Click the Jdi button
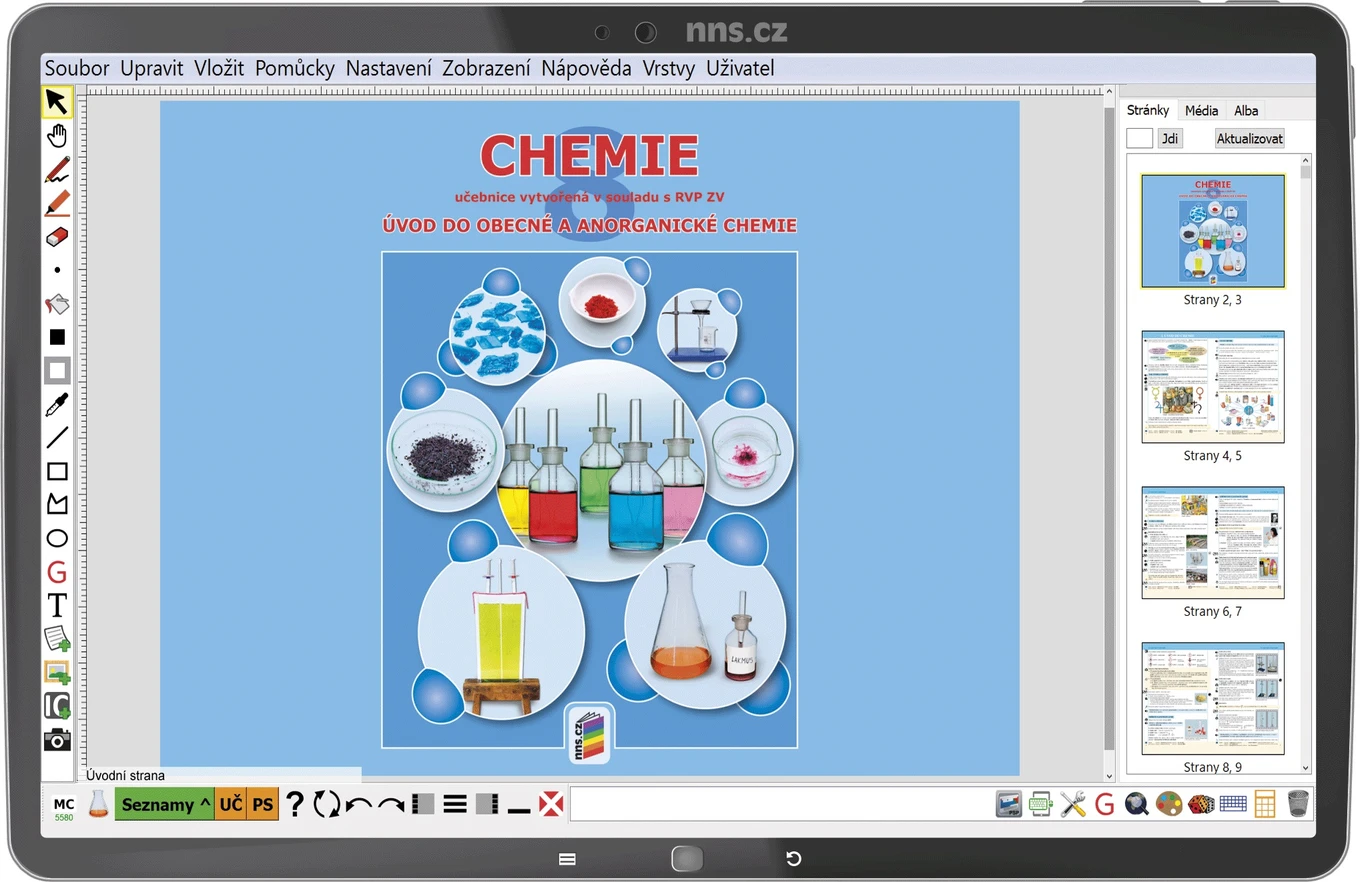Screen dimensions: 1360x882 [x=1170, y=139]
